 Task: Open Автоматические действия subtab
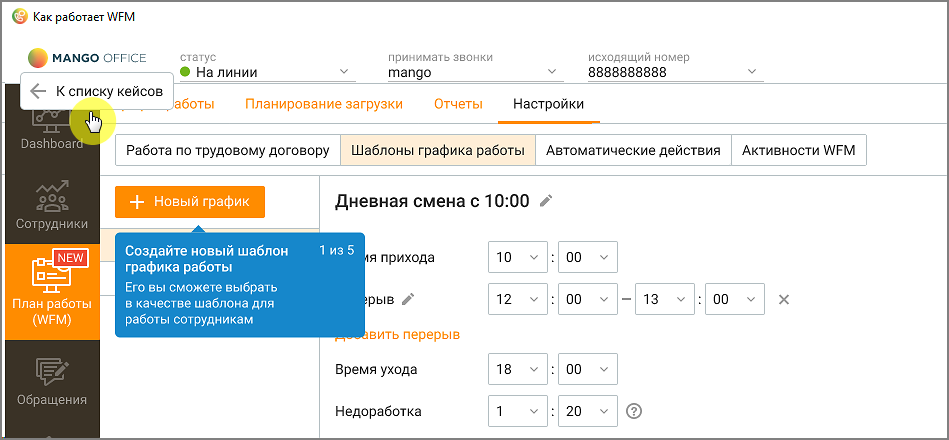coord(633,150)
